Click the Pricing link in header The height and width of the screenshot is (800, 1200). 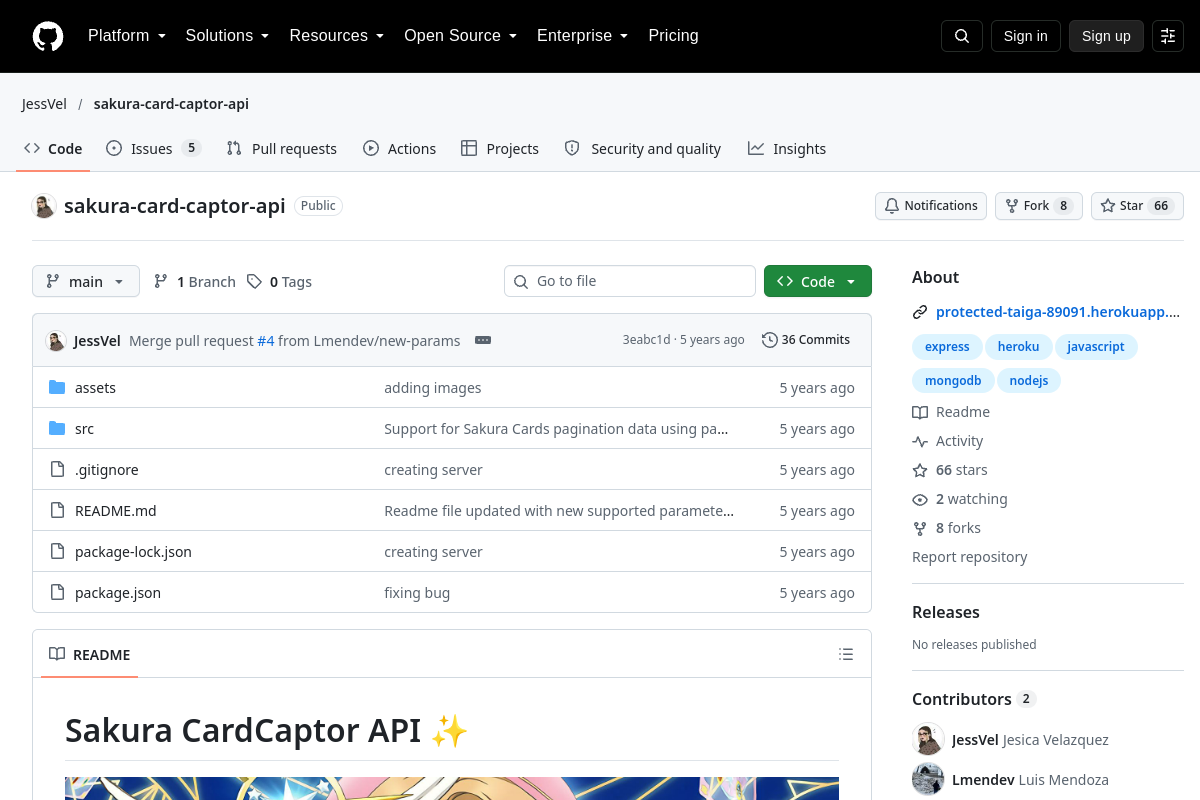674,36
